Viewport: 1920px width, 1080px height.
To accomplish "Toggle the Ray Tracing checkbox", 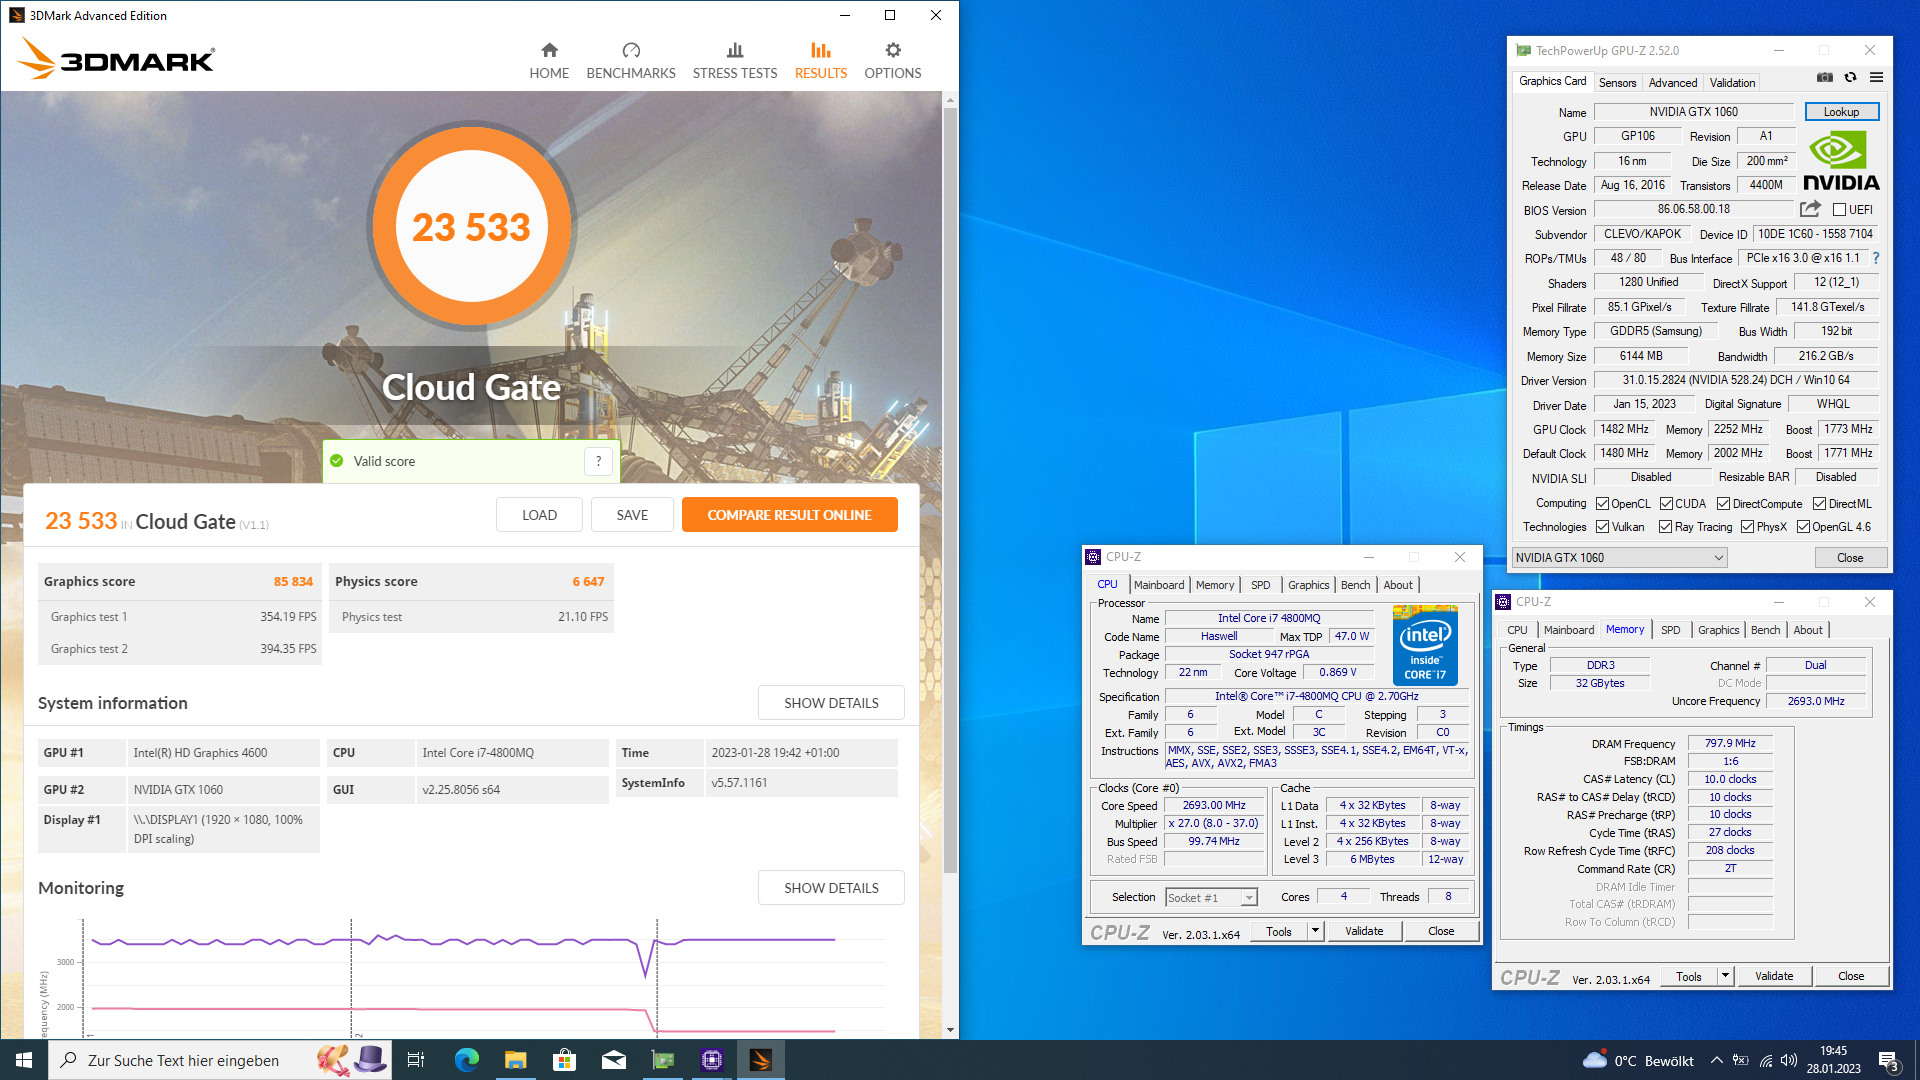I will [1665, 527].
